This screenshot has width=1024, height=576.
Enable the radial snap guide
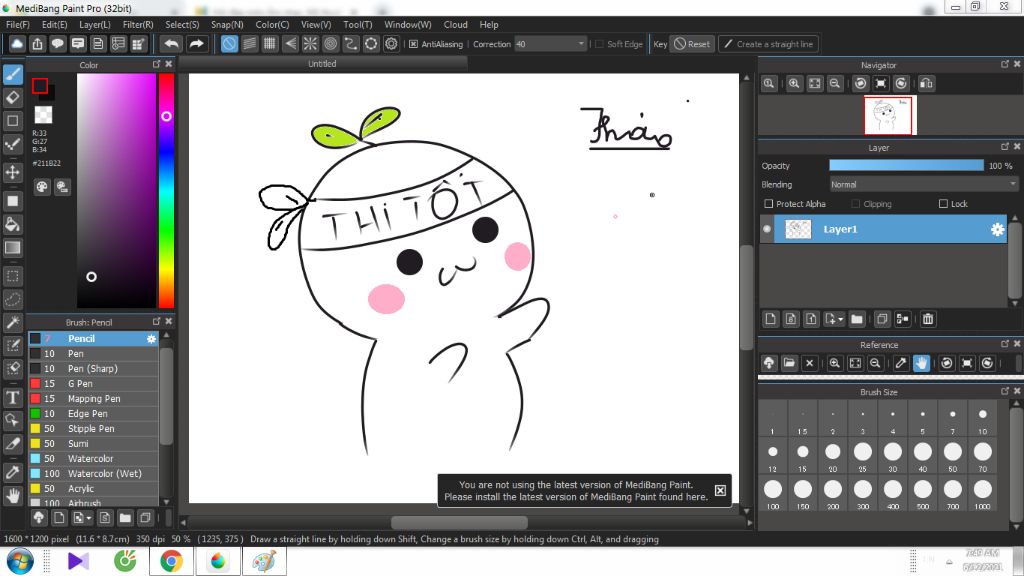pyautogui.click(x=310, y=44)
